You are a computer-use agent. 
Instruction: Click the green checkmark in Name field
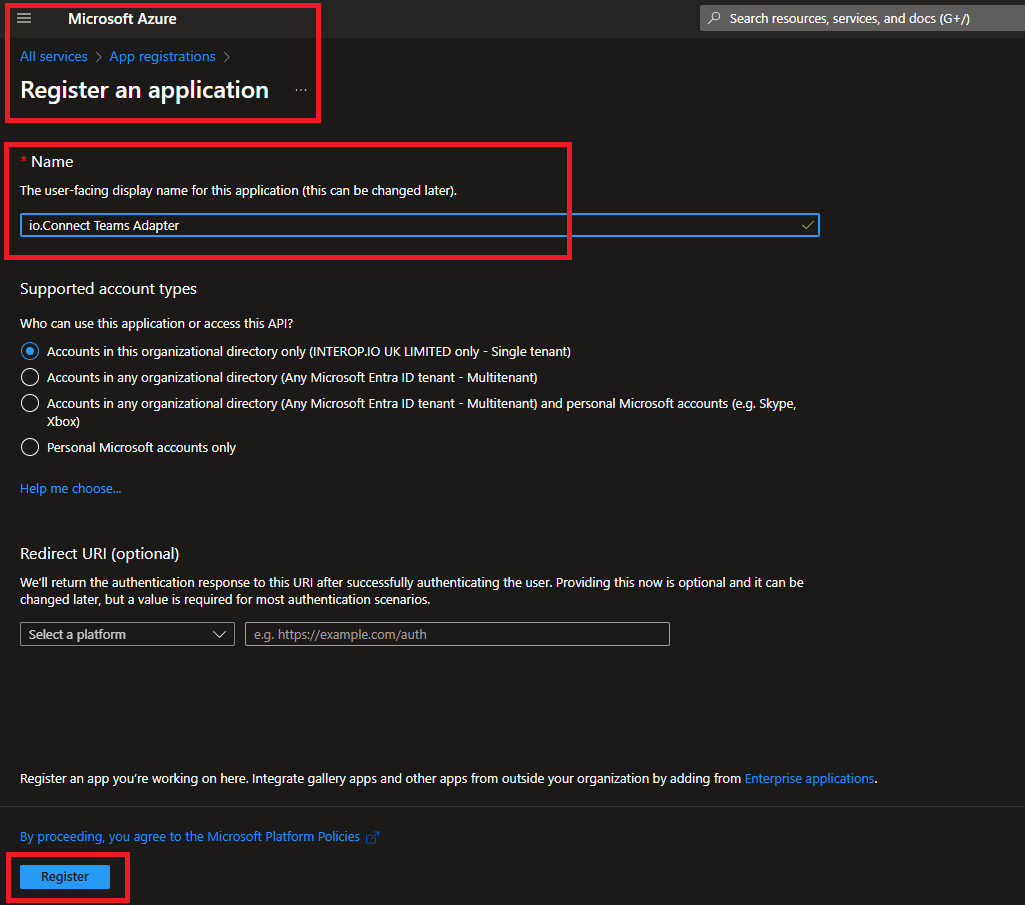(x=807, y=226)
